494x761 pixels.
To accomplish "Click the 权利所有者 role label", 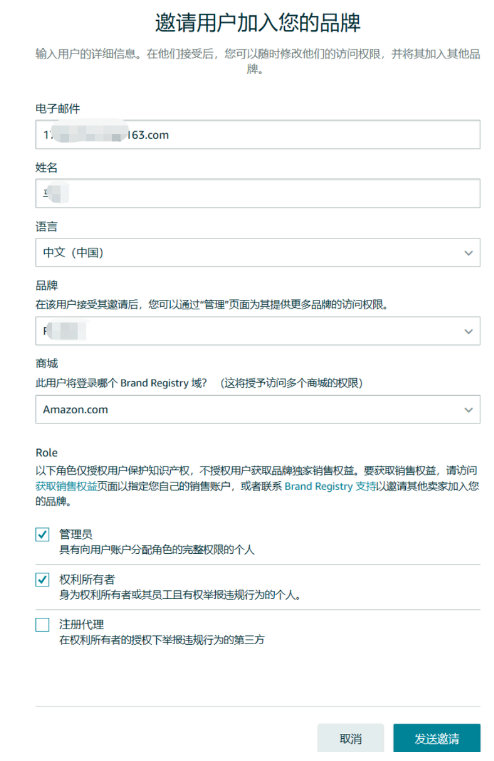I will point(87,579).
